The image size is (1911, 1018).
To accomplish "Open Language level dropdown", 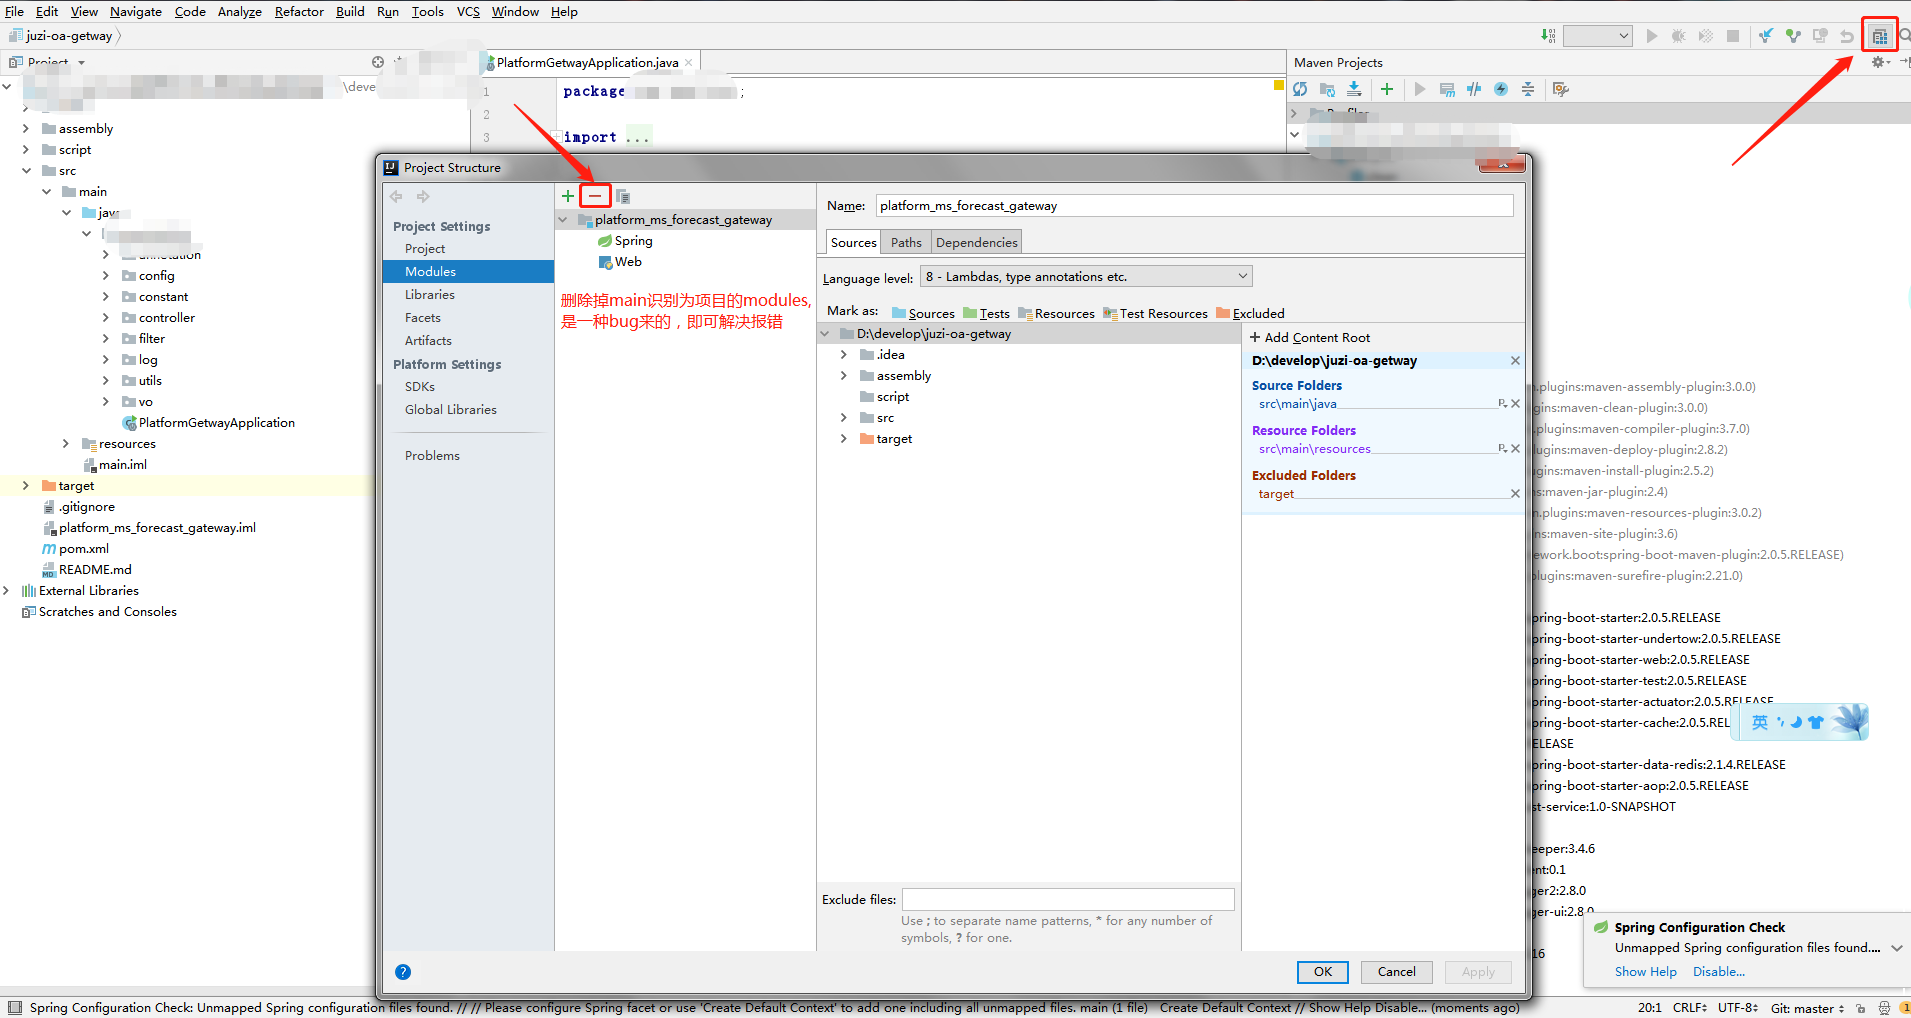I will (1086, 277).
